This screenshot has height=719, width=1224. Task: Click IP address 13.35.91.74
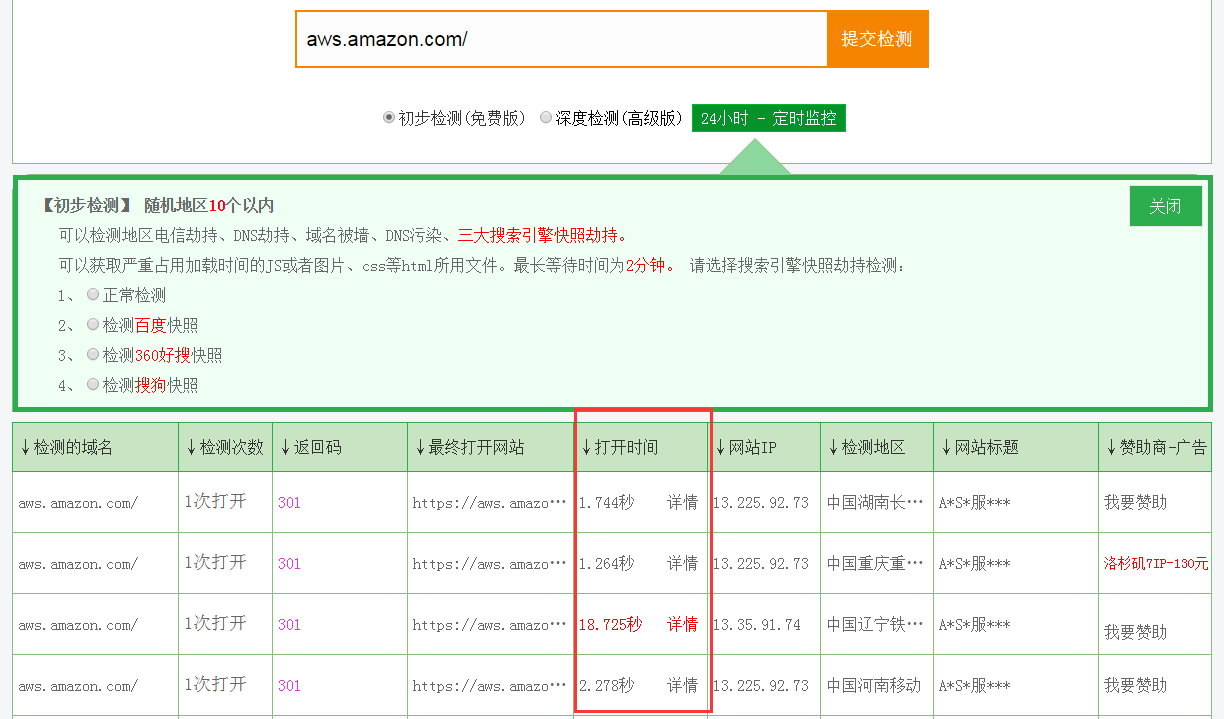tap(757, 624)
